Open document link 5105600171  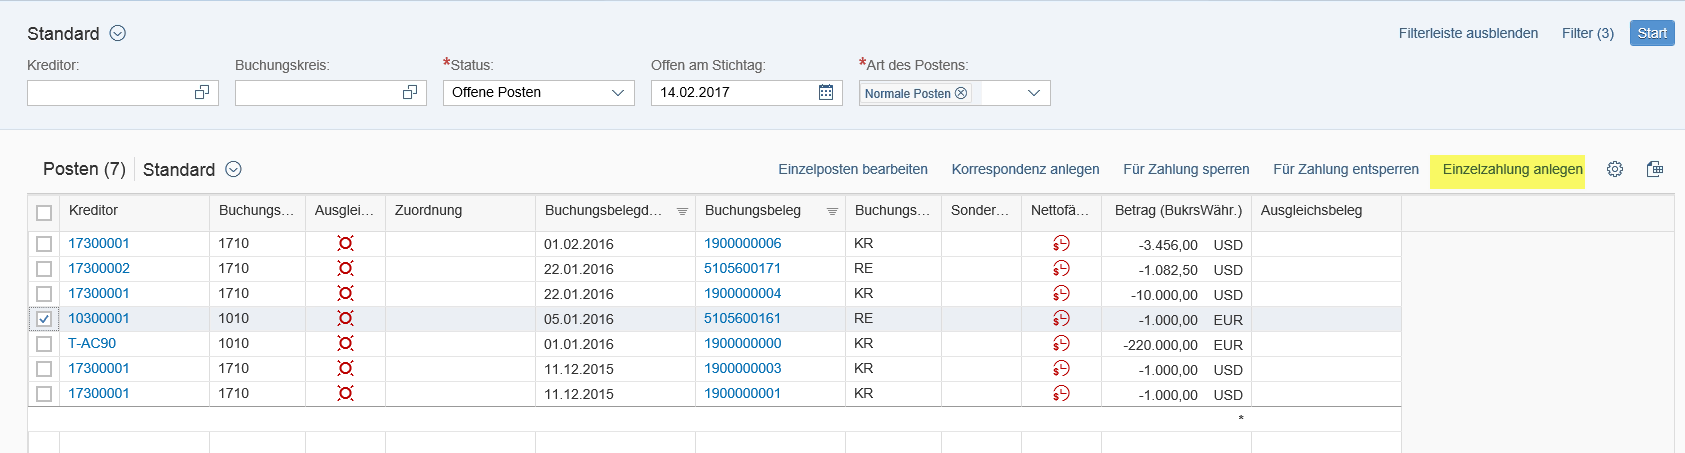click(x=742, y=268)
